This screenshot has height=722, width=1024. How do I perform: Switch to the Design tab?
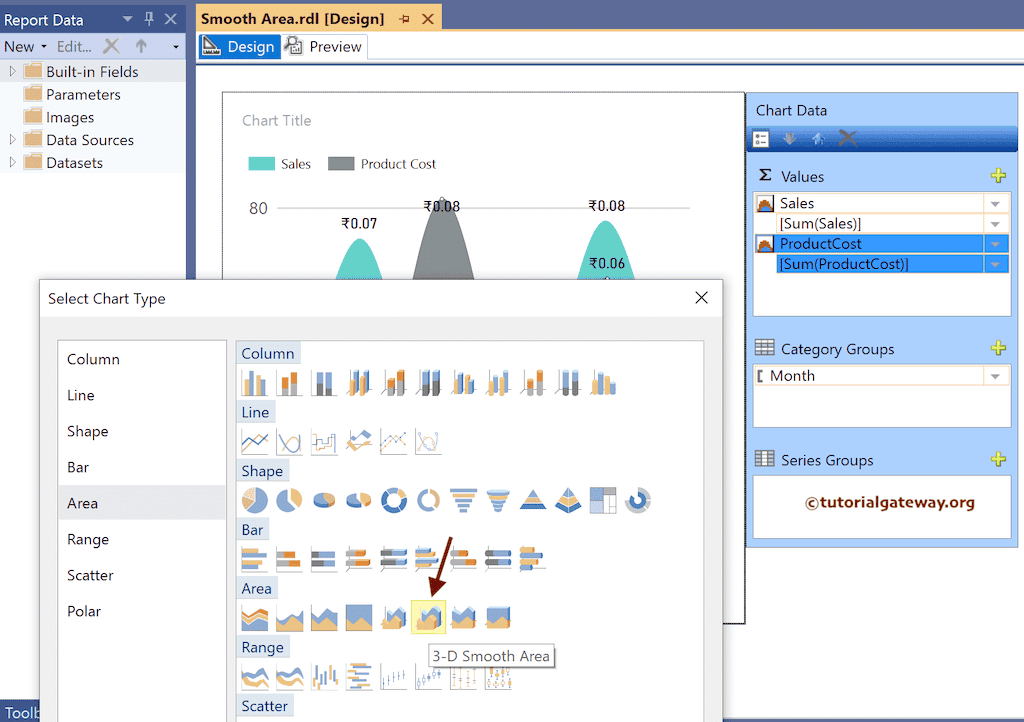tap(239, 46)
